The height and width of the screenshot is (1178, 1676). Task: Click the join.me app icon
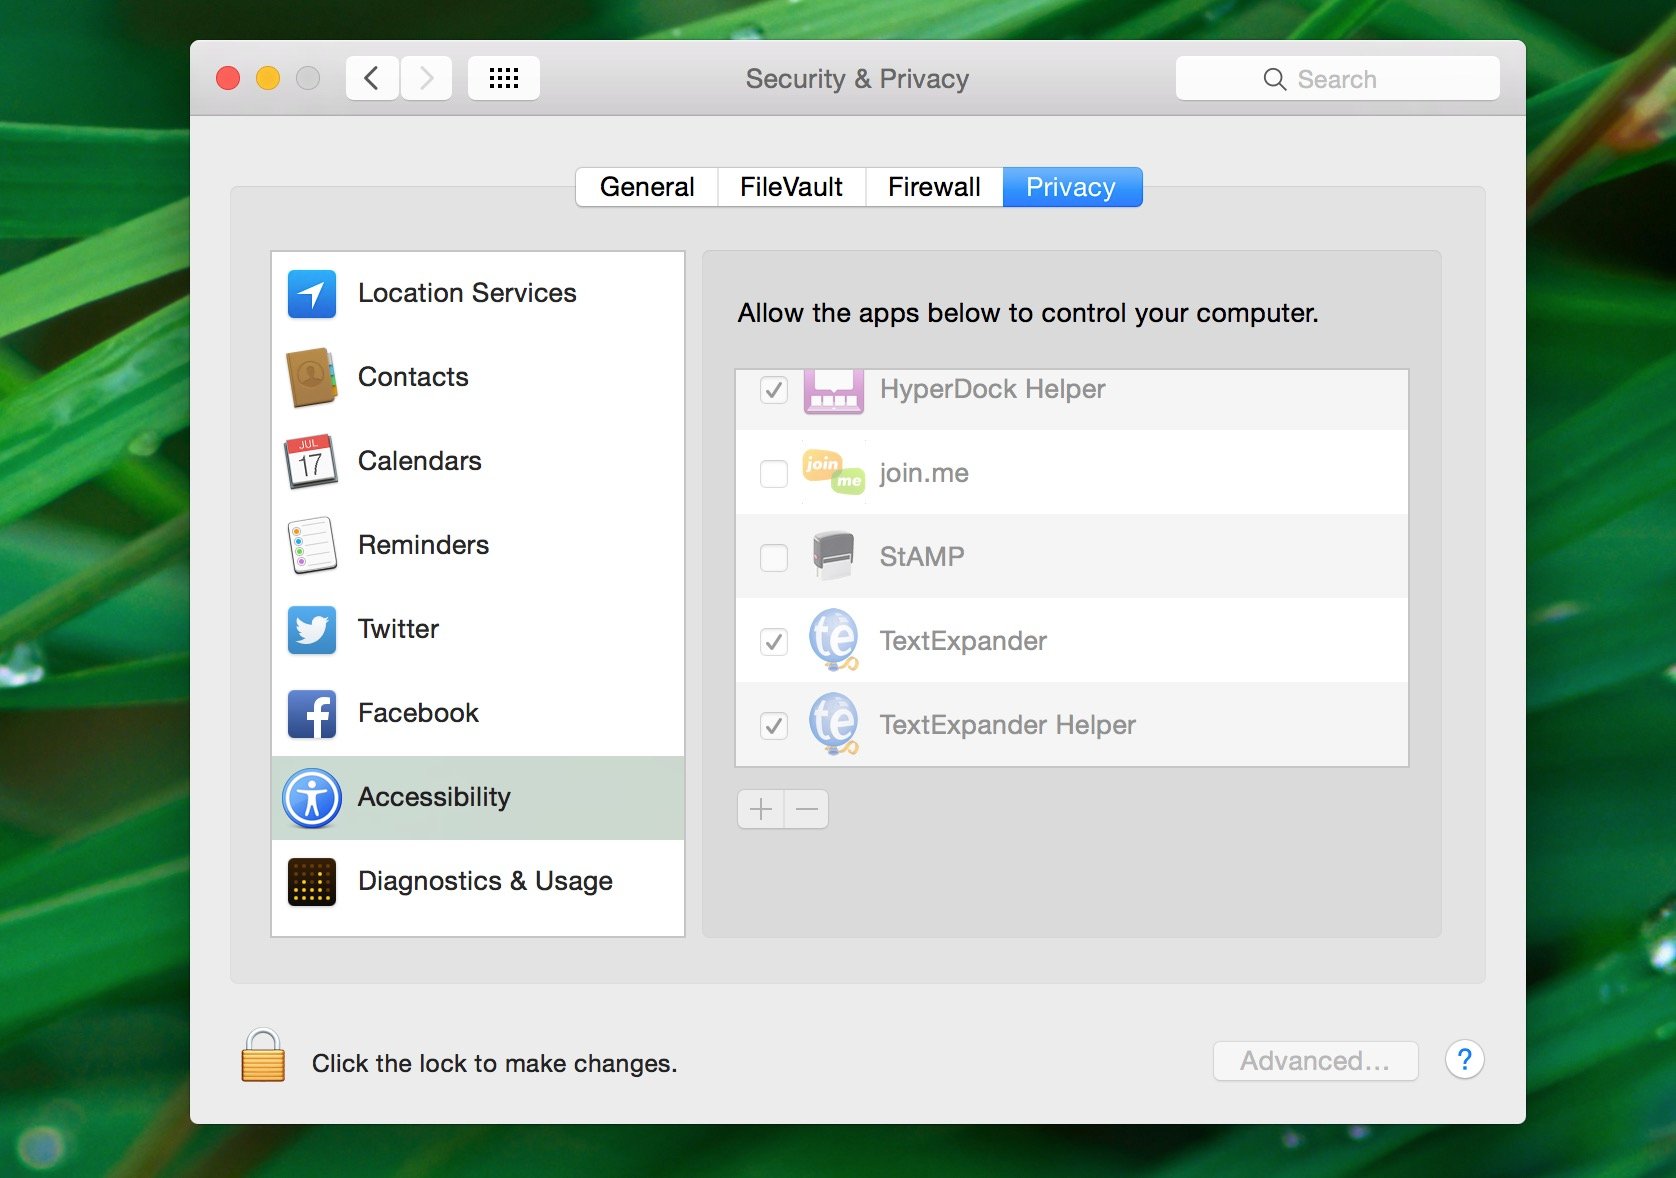pyautogui.click(x=833, y=473)
